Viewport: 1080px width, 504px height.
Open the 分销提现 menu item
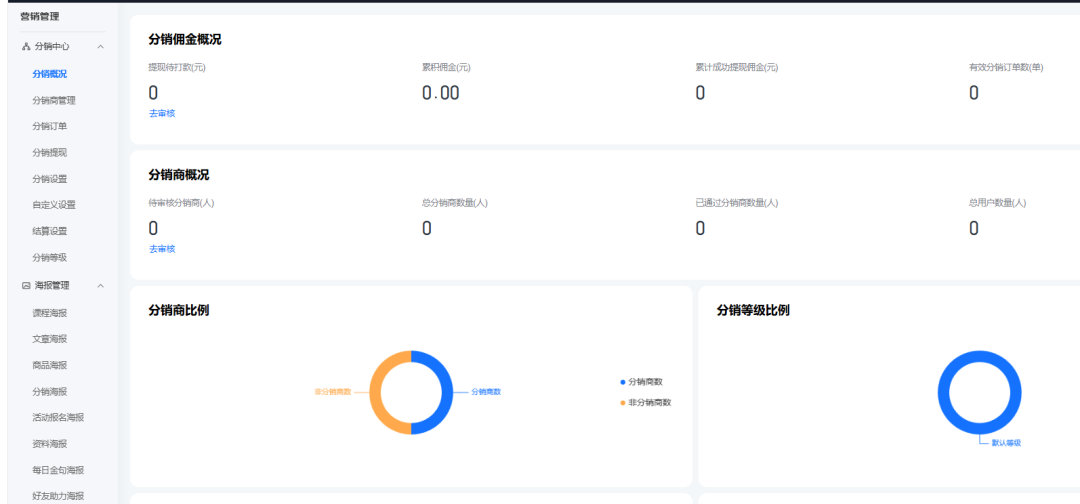coord(50,152)
